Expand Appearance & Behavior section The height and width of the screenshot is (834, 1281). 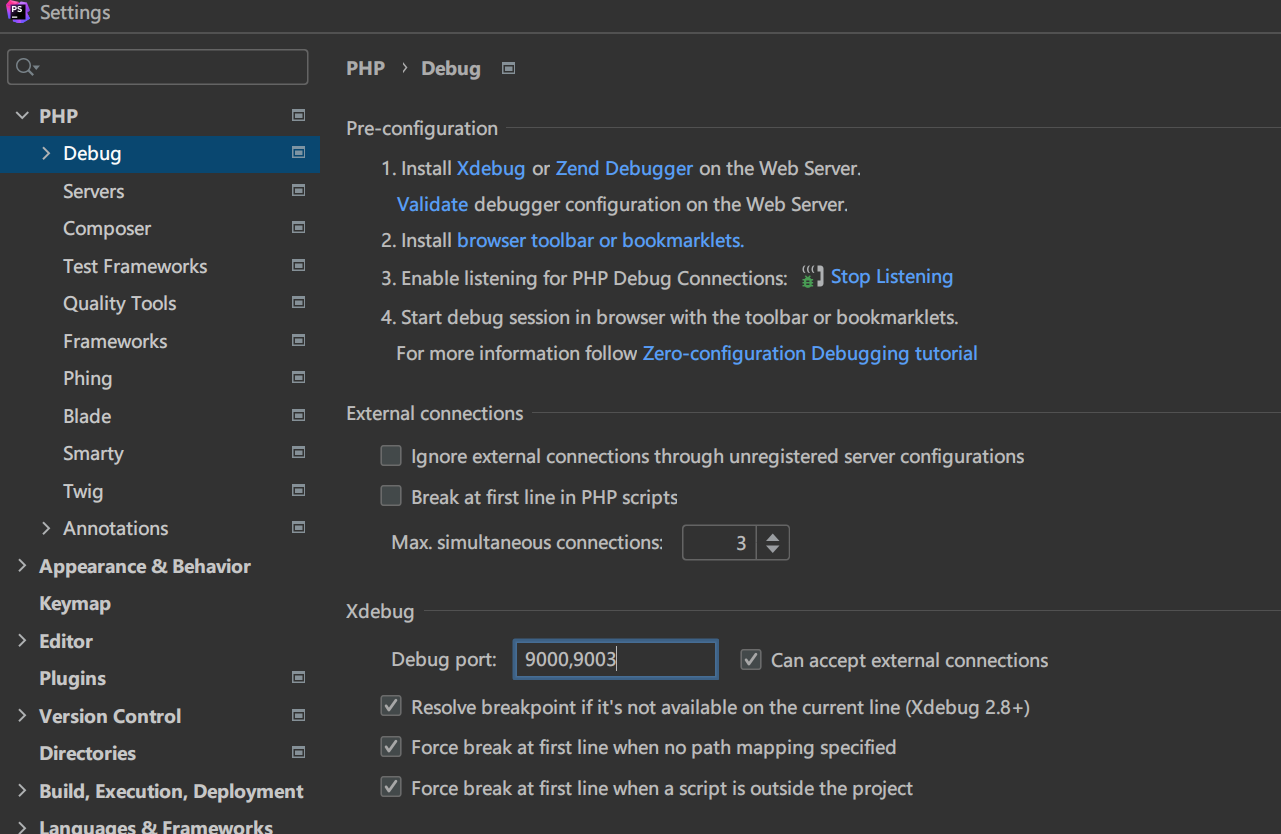pyautogui.click(x=22, y=566)
